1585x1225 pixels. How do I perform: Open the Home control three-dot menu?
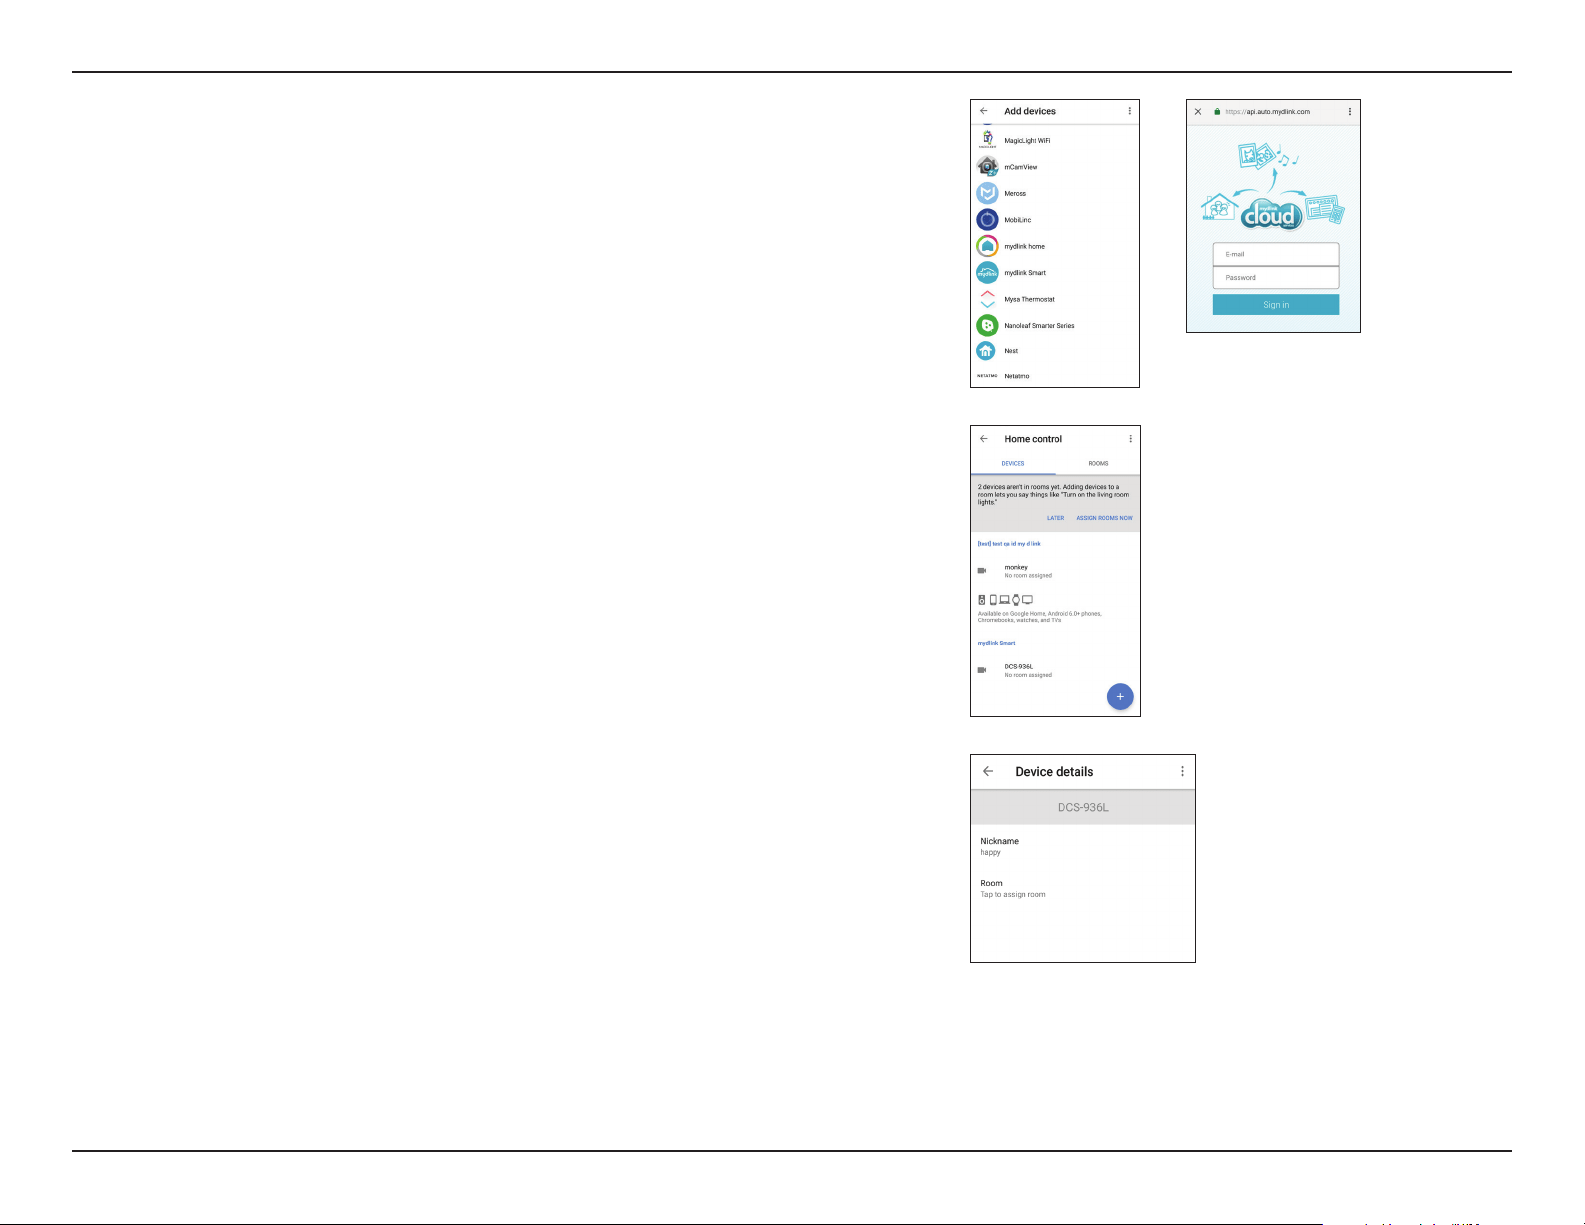point(1131,439)
